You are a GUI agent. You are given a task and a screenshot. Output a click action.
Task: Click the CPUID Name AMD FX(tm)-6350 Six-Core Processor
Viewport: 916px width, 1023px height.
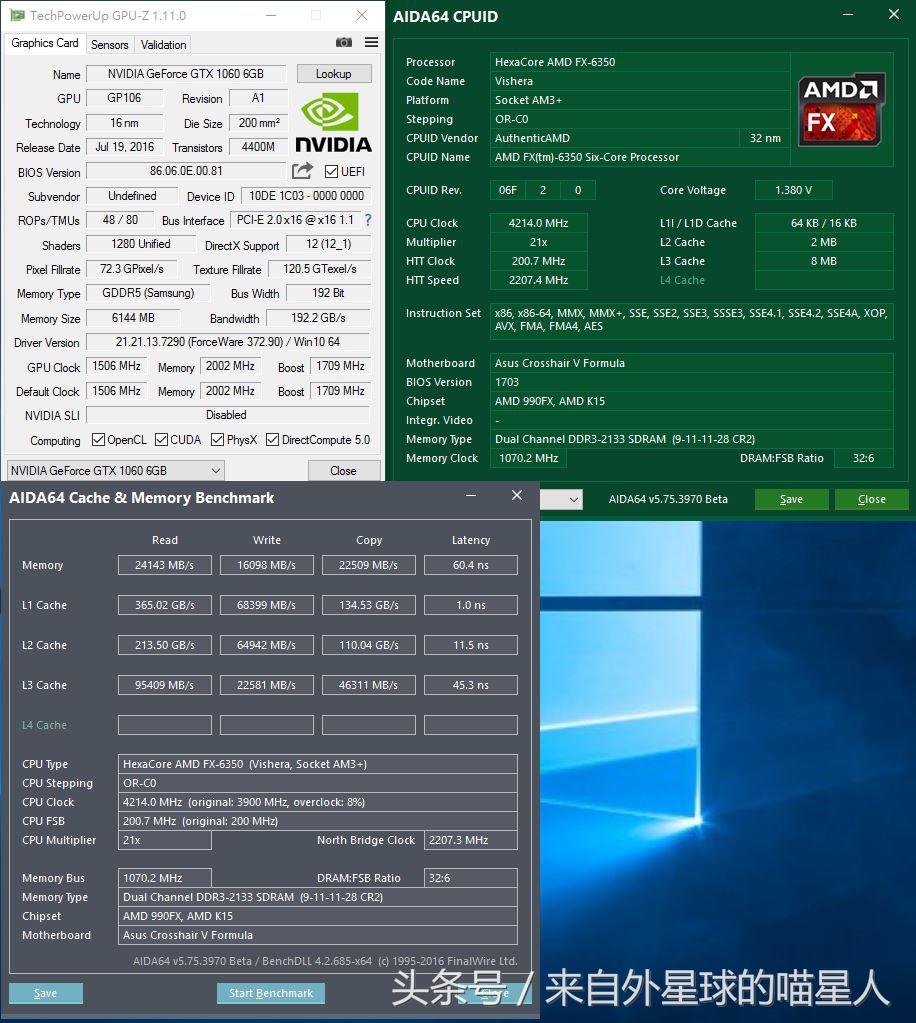640,157
